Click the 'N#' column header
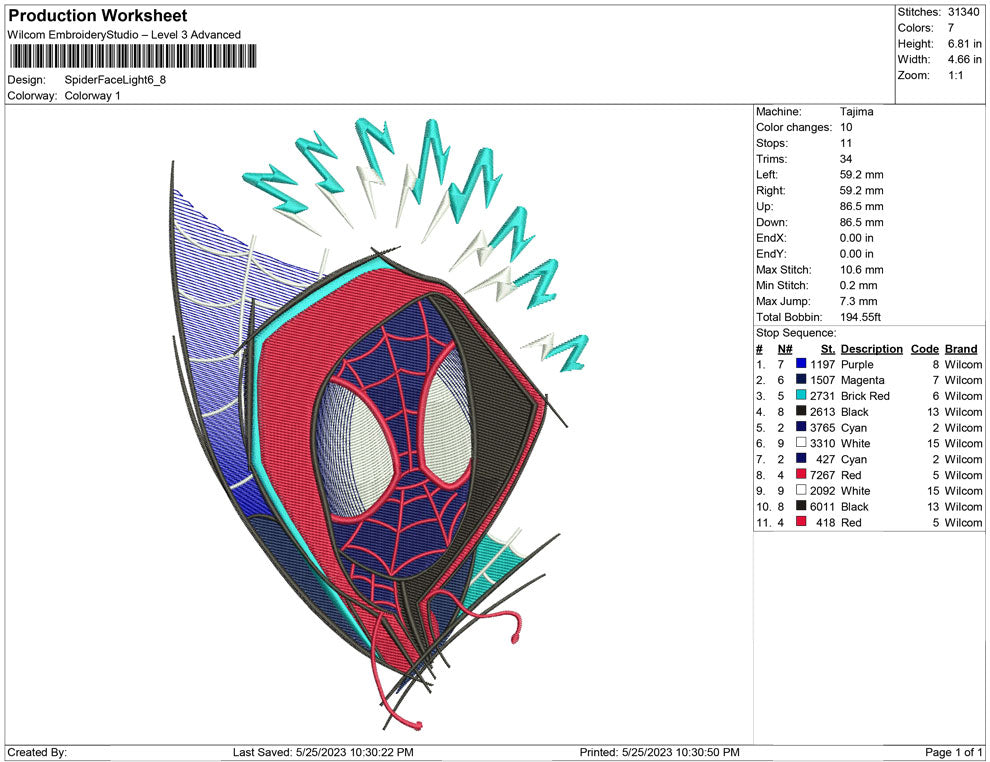 click(785, 348)
